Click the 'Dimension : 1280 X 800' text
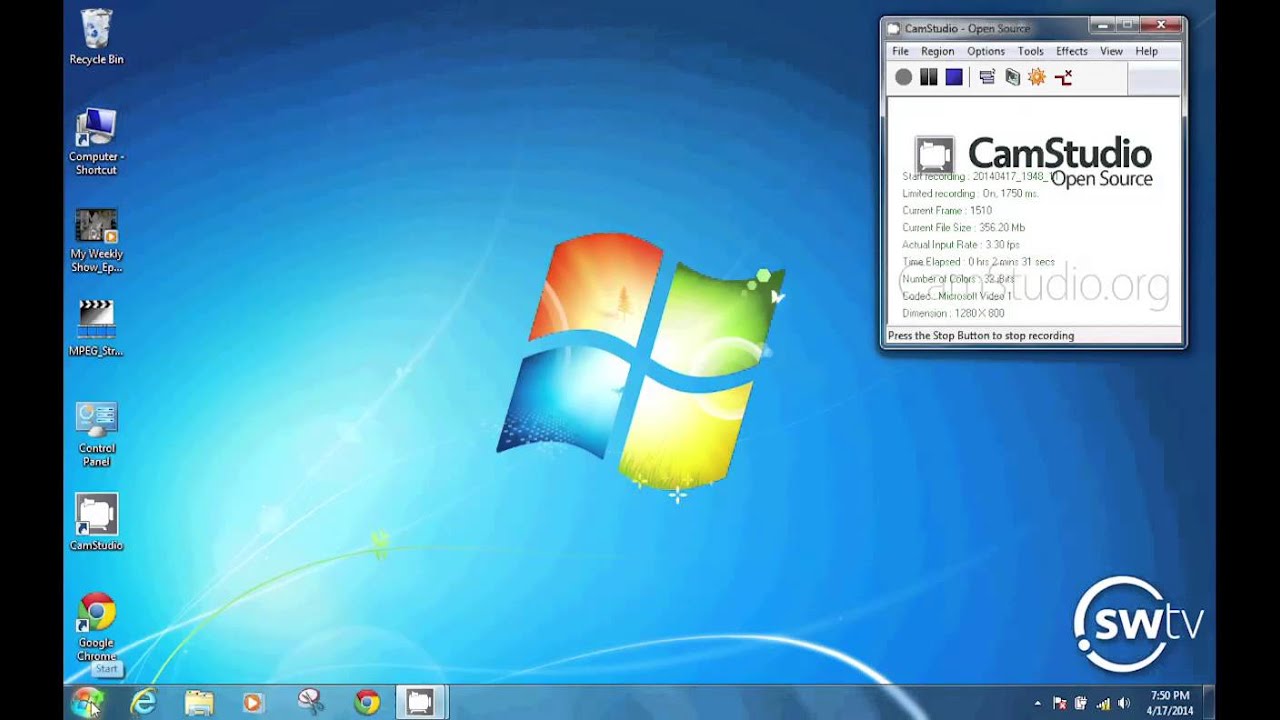This screenshot has height=720, width=1280. [x=953, y=314]
